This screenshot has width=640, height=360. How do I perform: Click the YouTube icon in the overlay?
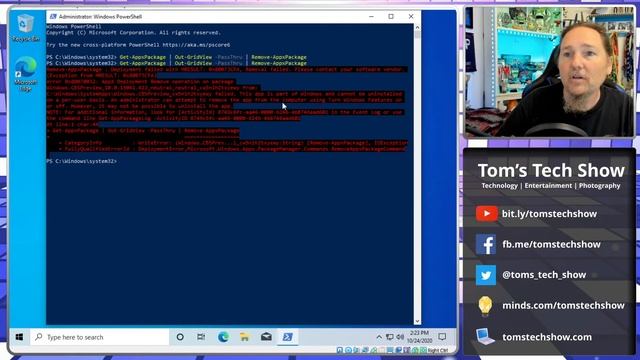coord(486,213)
